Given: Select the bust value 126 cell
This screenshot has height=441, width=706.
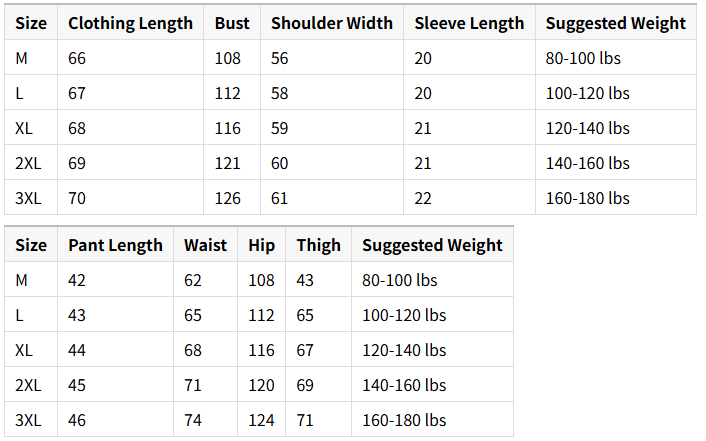Looking at the screenshot, I should (x=228, y=198).
